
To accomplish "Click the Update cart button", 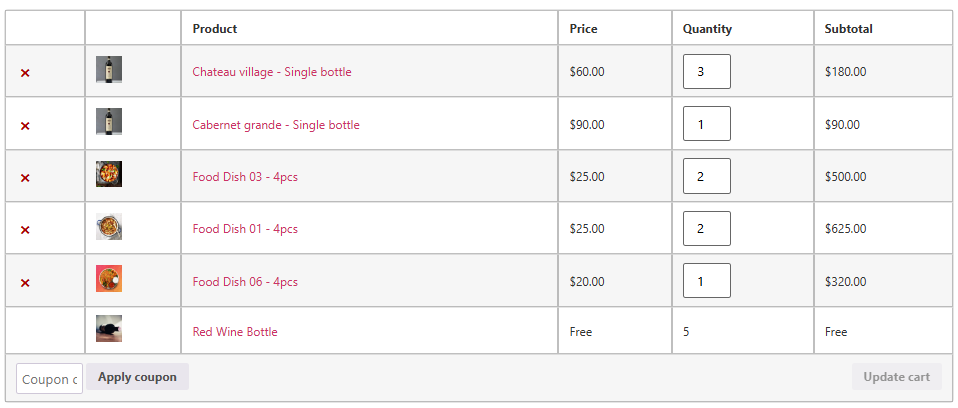I will (x=897, y=377).
